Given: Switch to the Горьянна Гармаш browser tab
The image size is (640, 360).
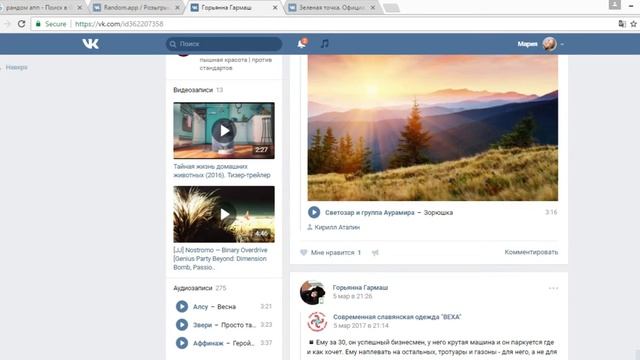Looking at the screenshot, I should pos(234,7).
